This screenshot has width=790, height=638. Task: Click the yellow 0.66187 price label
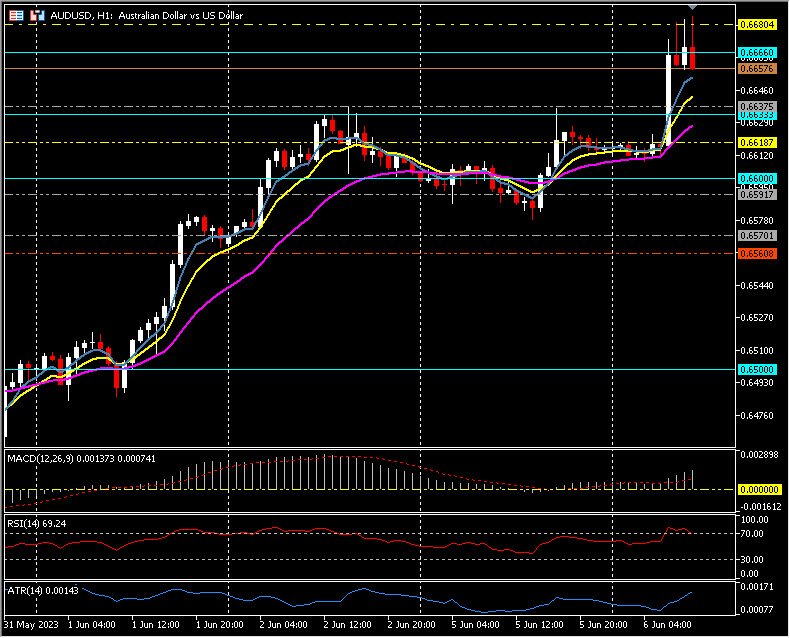[756, 143]
